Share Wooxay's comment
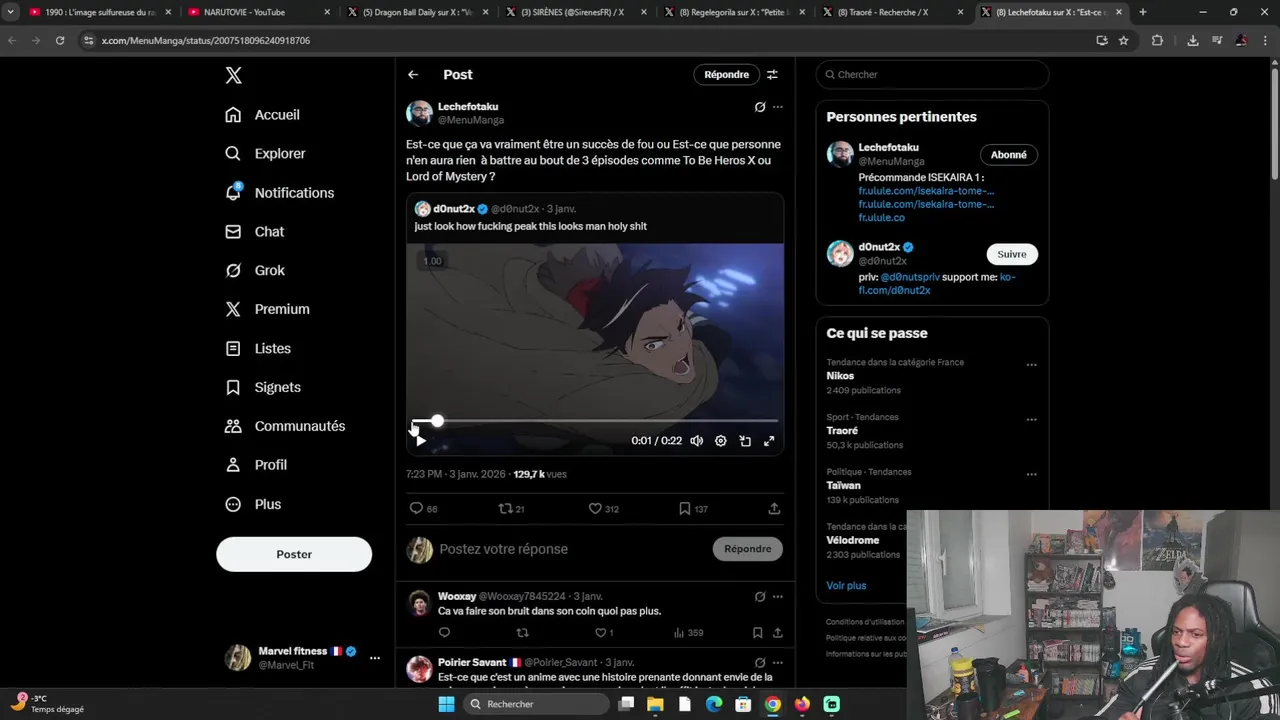The width and height of the screenshot is (1280, 720). (778, 633)
